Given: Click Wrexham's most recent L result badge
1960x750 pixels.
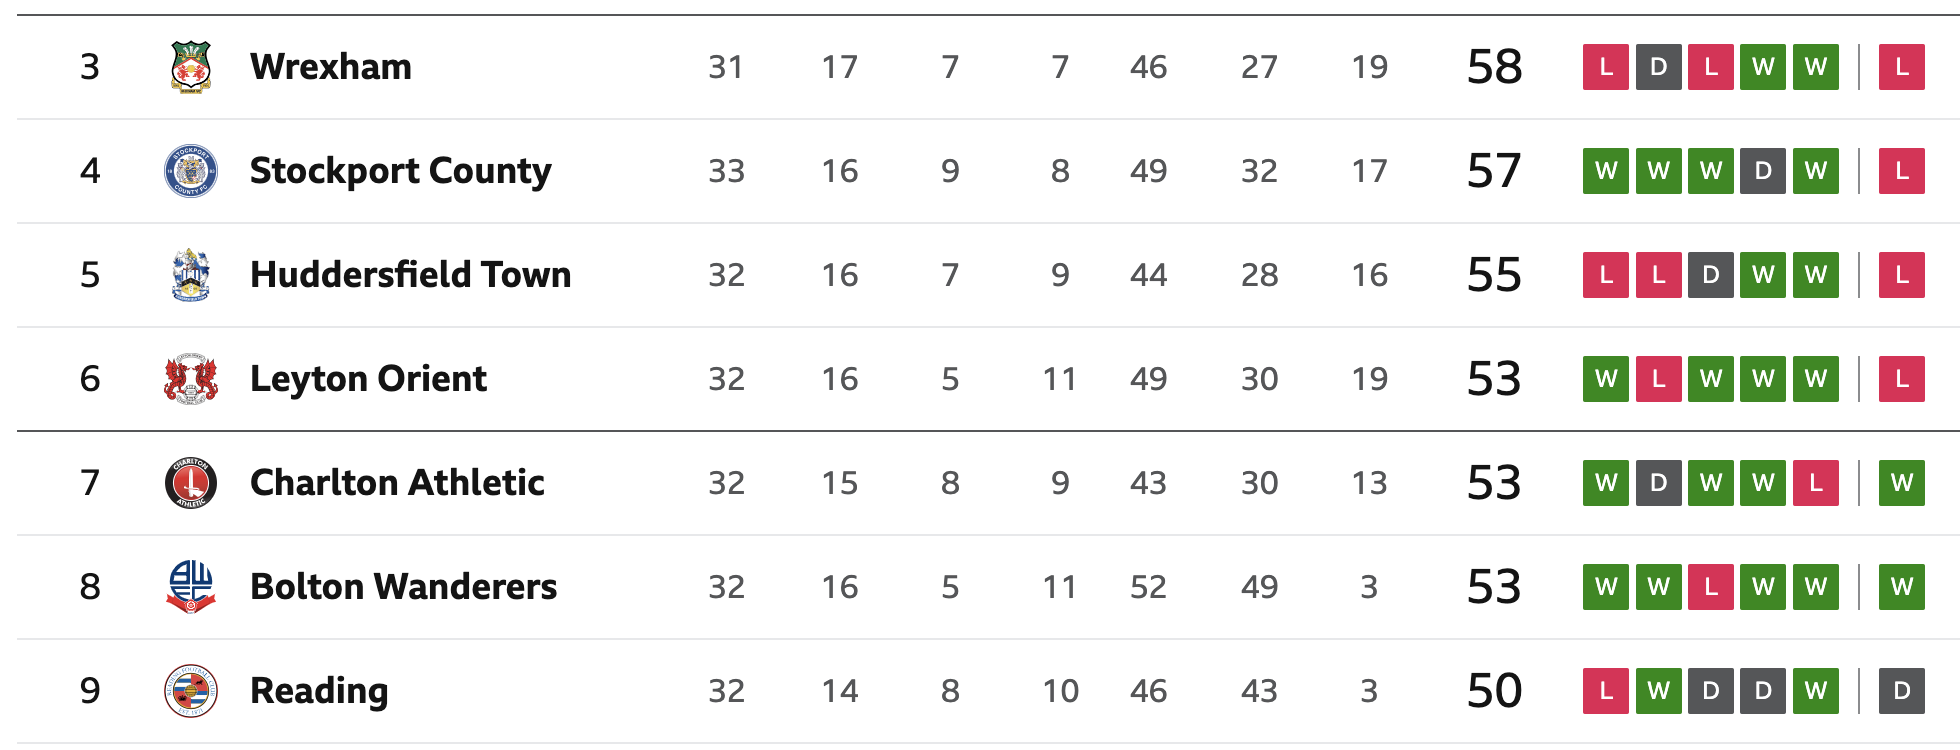Looking at the screenshot, I should [x=1902, y=67].
